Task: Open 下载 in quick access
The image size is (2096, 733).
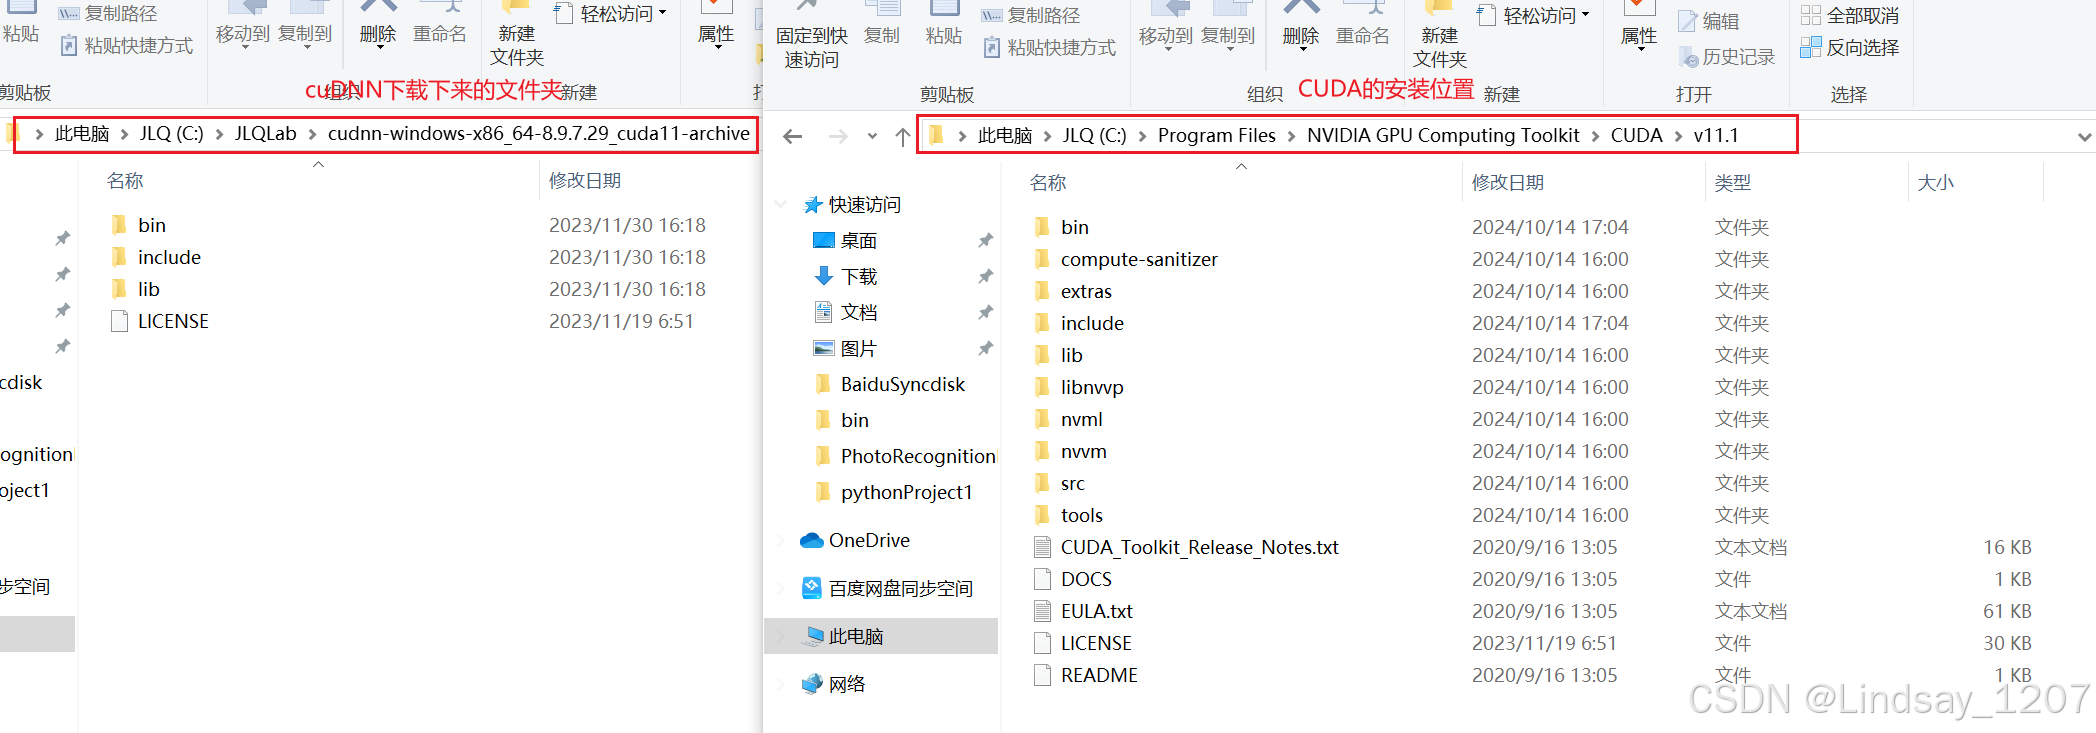Action: (x=858, y=277)
